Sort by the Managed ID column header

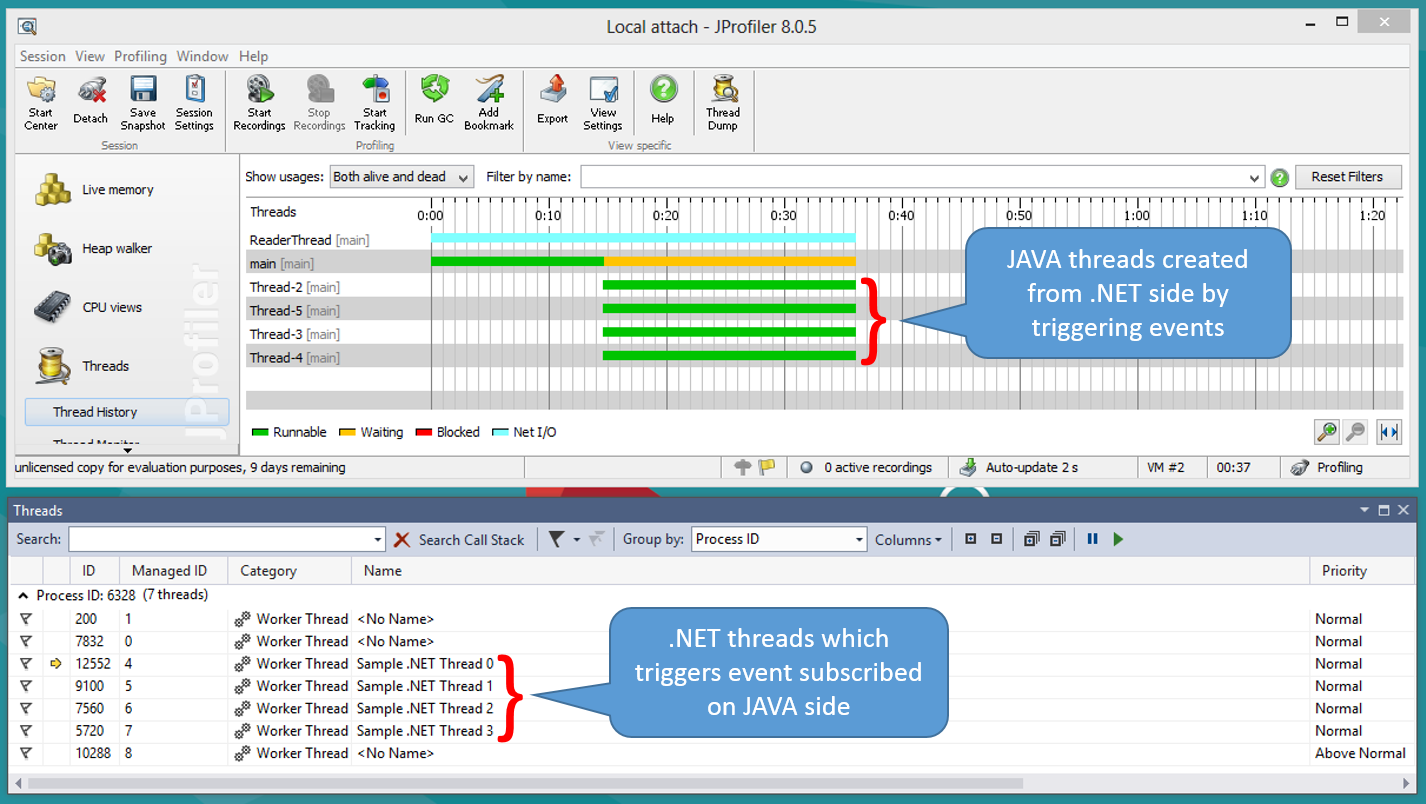[x=174, y=571]
